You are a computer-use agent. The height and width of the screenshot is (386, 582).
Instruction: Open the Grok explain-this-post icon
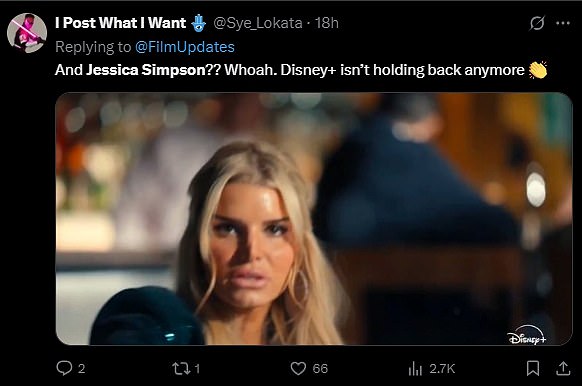(x=537, y=23)
